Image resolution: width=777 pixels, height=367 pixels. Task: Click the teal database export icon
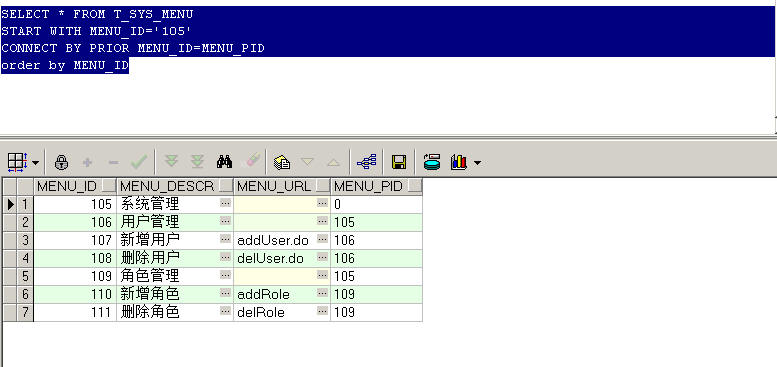point(432,162)
